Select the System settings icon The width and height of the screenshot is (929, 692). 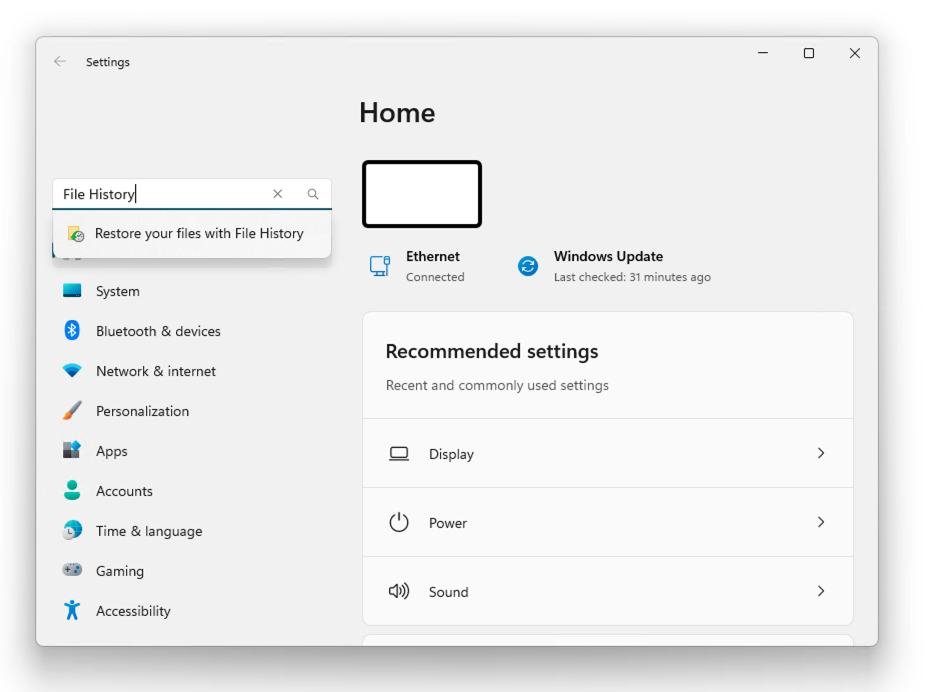(72, 291)
